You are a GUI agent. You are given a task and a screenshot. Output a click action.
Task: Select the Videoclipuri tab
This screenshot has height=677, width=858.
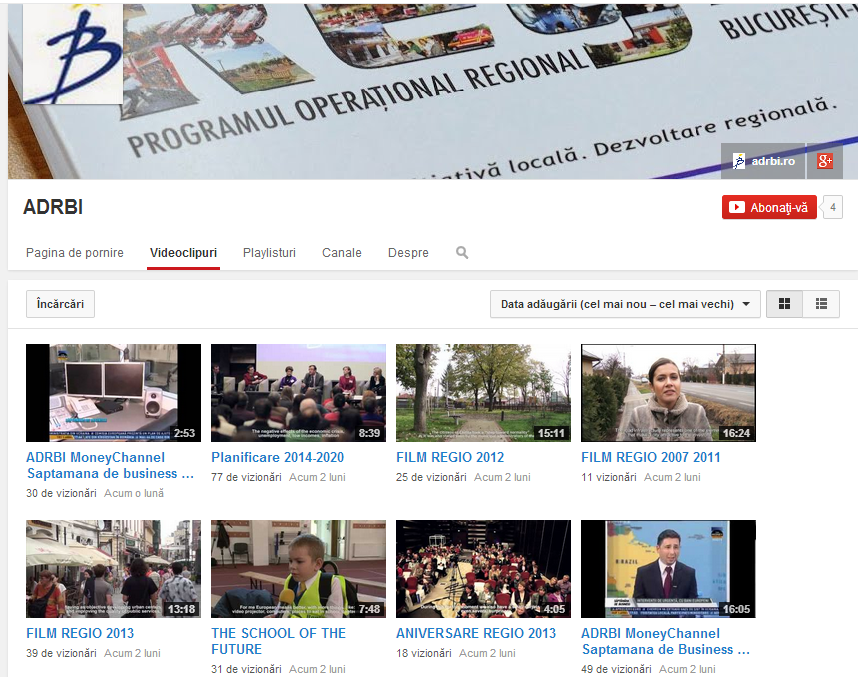click(x=183, y=253)
